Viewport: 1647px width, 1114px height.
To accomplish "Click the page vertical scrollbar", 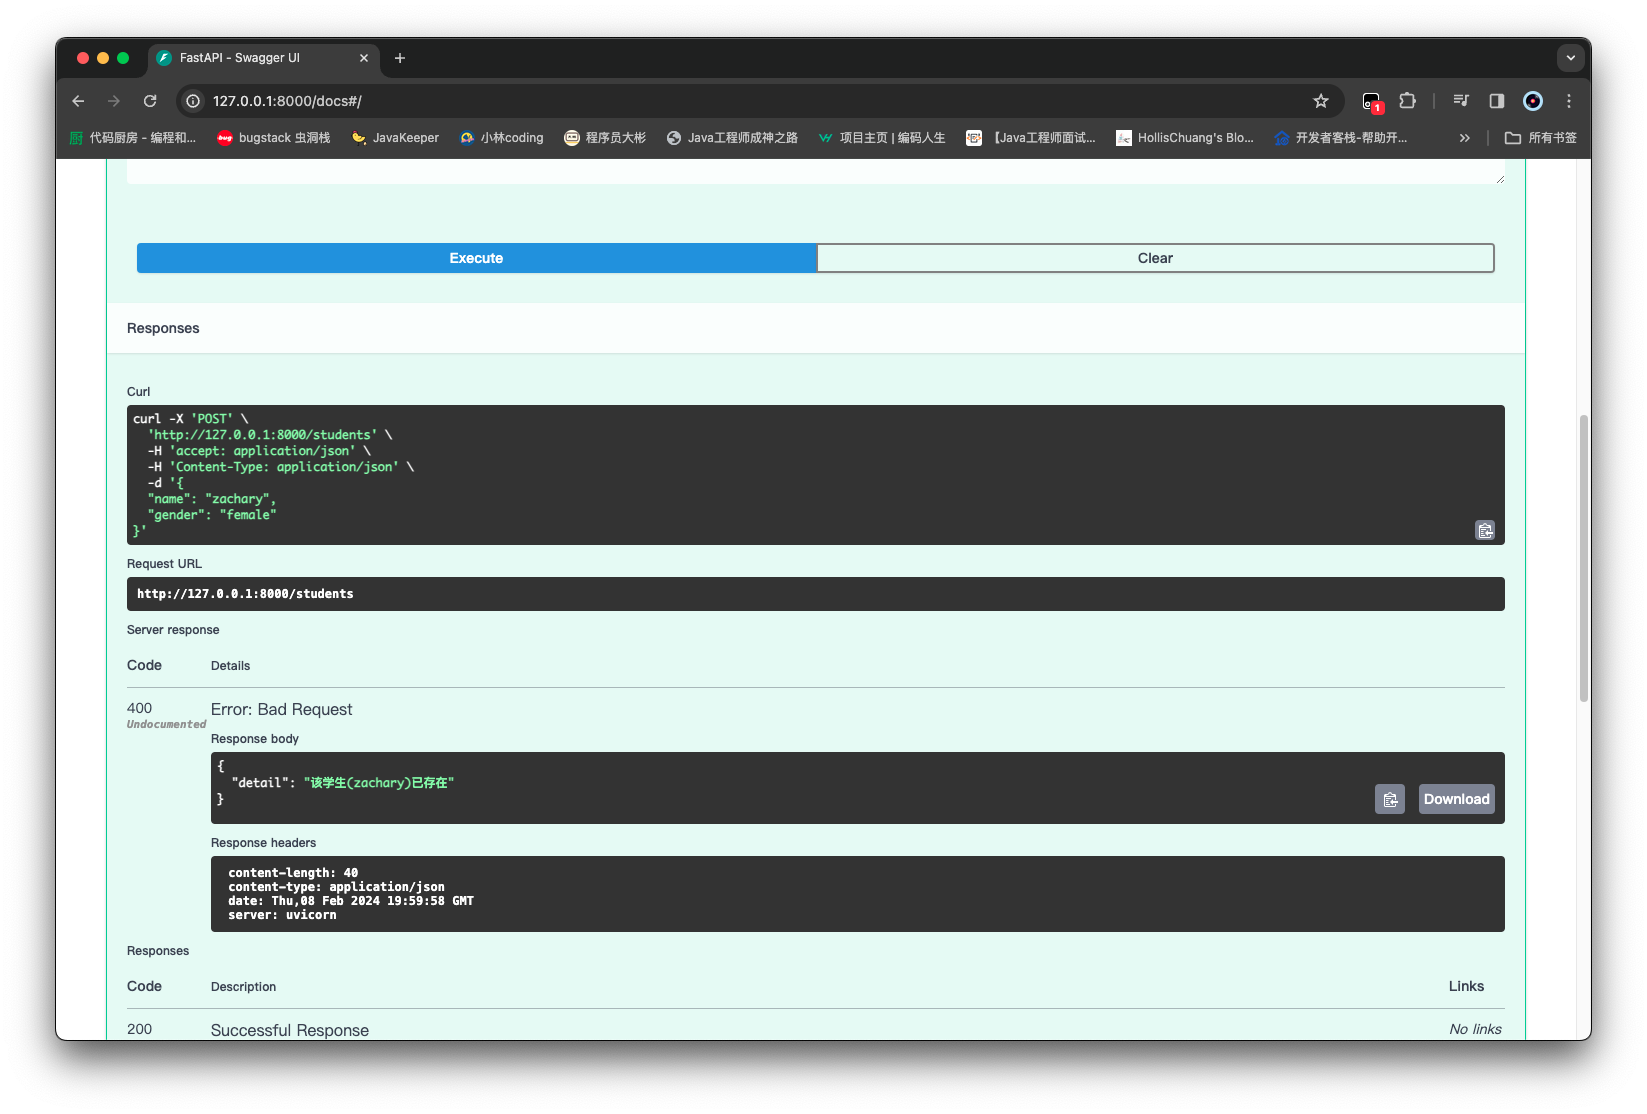I will (1583, 558).
